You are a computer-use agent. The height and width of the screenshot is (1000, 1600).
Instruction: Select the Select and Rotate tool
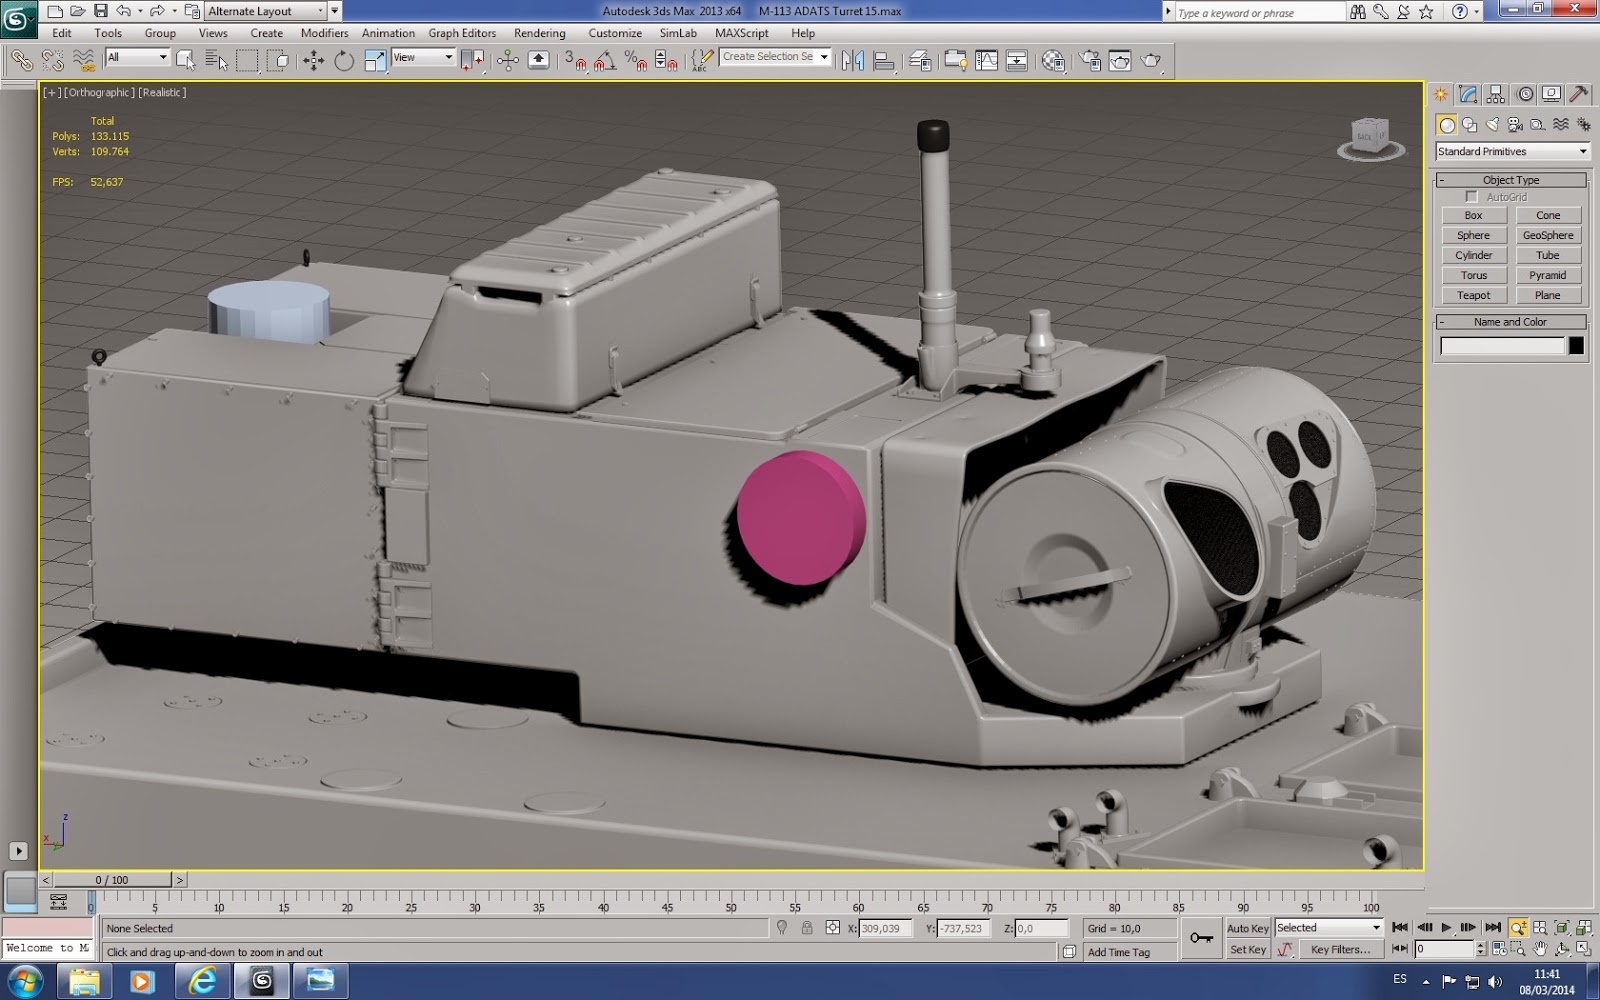(343, 59)
